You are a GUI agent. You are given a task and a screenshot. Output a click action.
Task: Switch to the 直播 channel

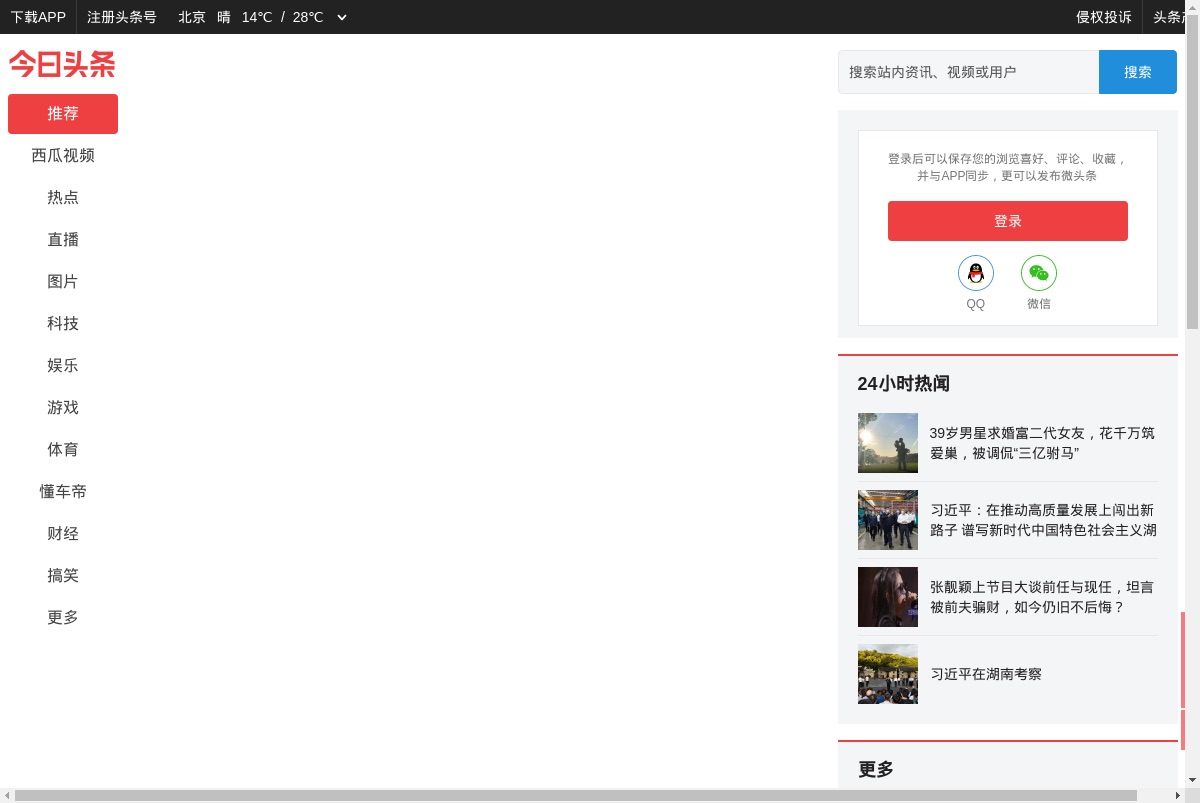(63, 240)
